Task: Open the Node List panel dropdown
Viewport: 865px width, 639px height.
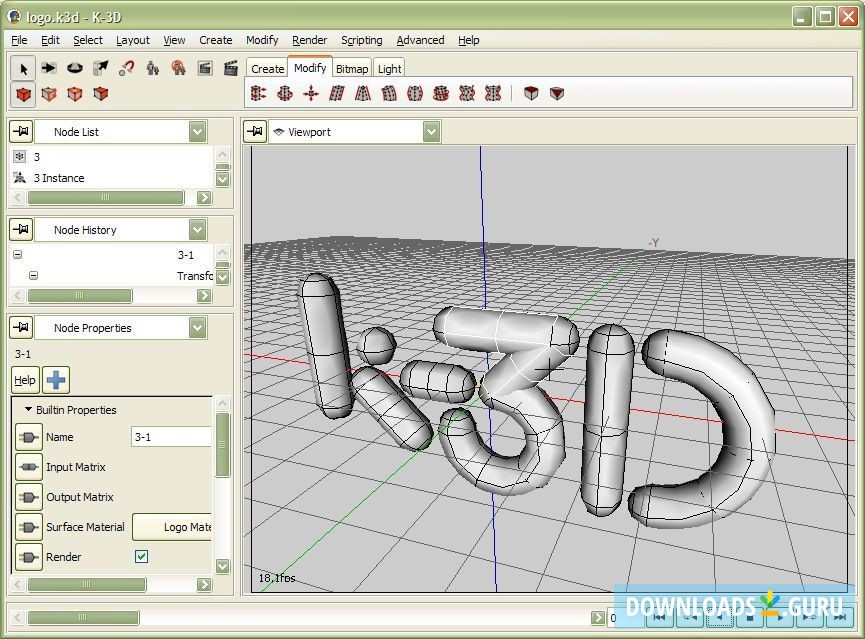Action: 197,132
